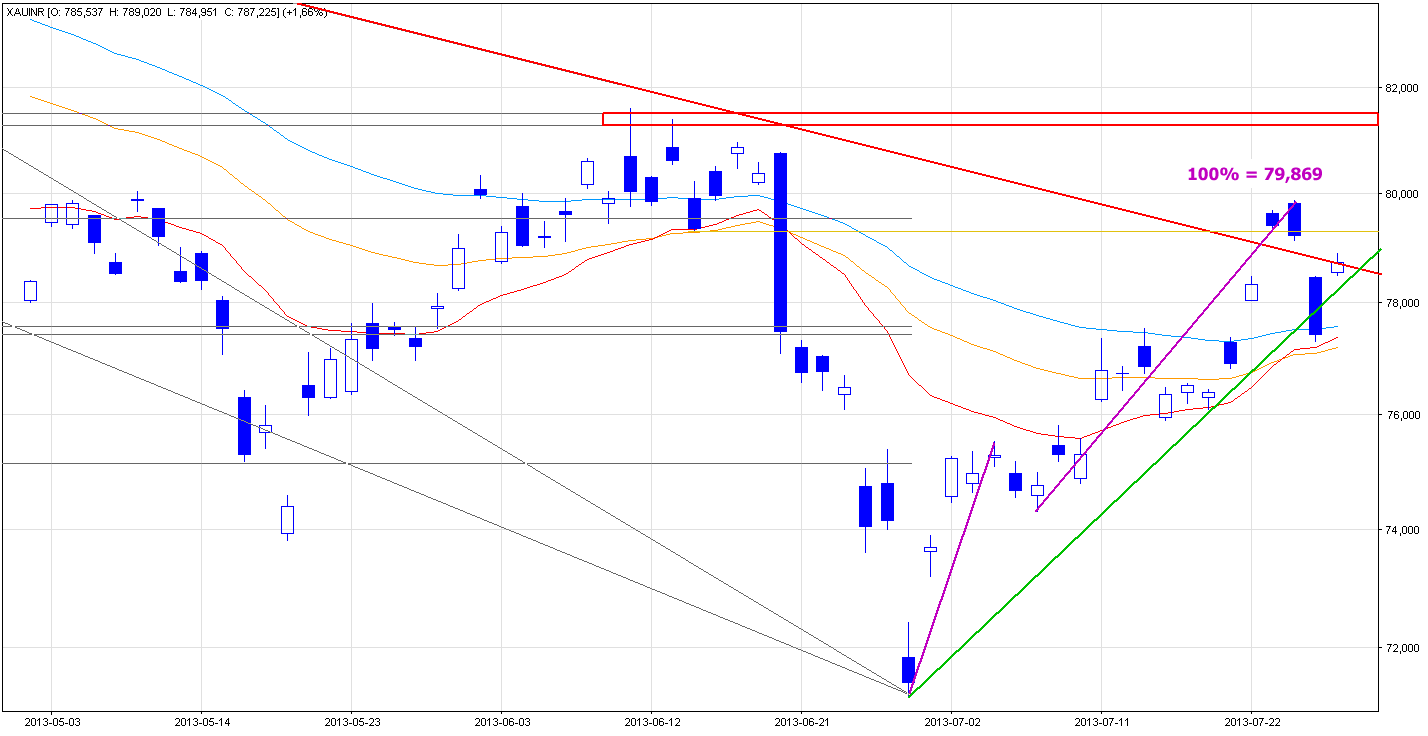Click the 76,000 price axis label
Viewport: 1428px width, 736px height.
1403,415
